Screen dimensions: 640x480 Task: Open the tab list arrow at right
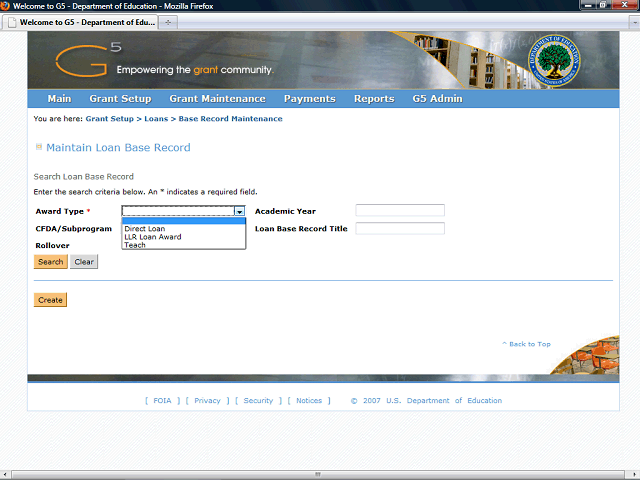point(635,22)
